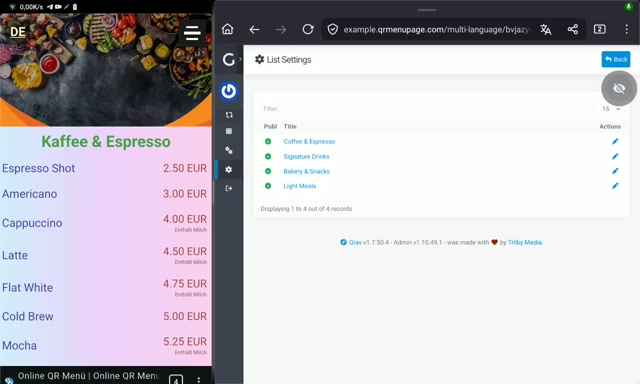Image resolution: width=640 pixels, height=384 pixels.
Task: Click the URL address bar
Action: [x=436, y=29]
